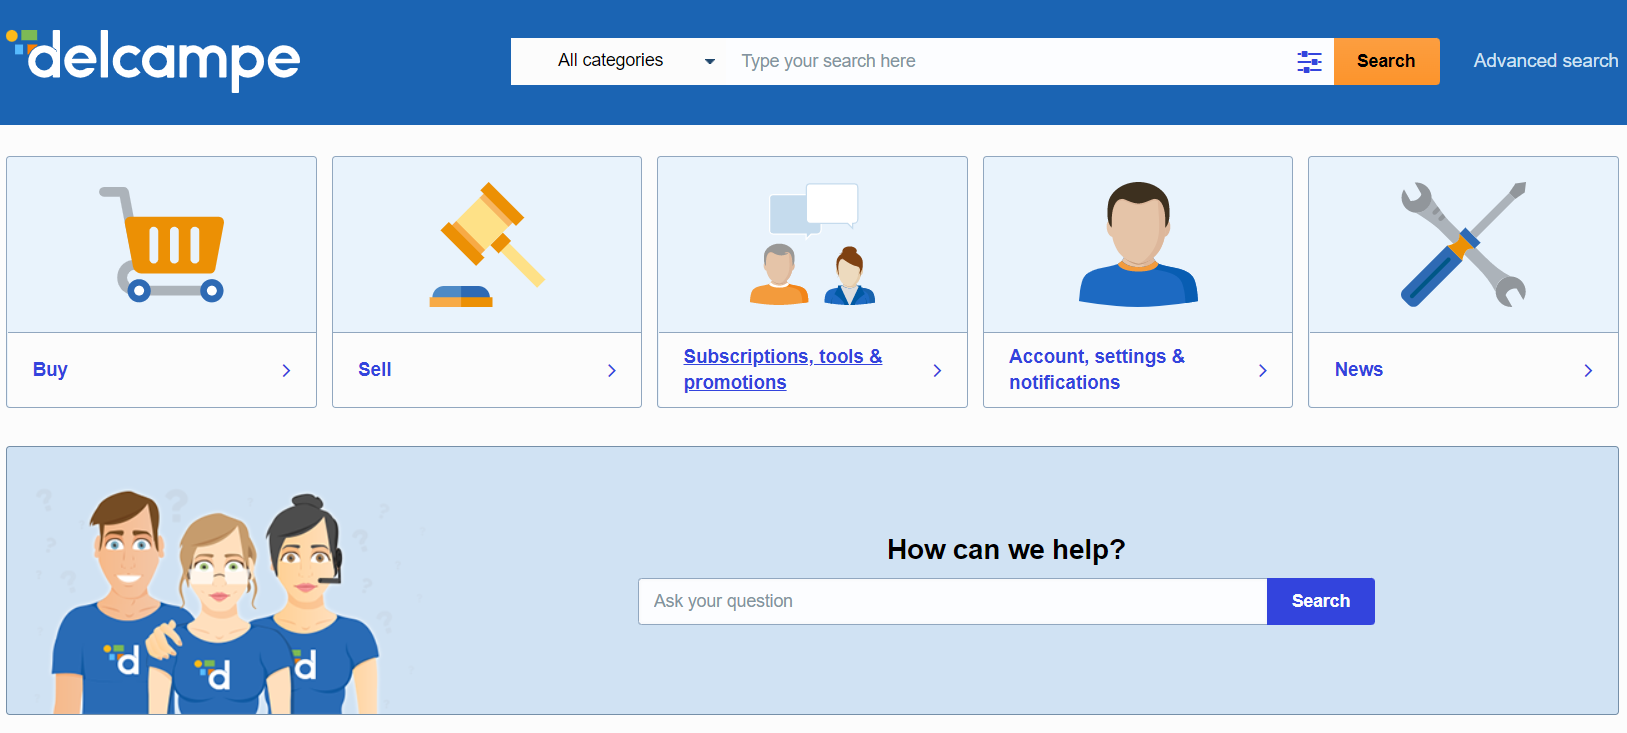
Task: Open Subscriptions, tools & promotions link
Action: point(783,369)
